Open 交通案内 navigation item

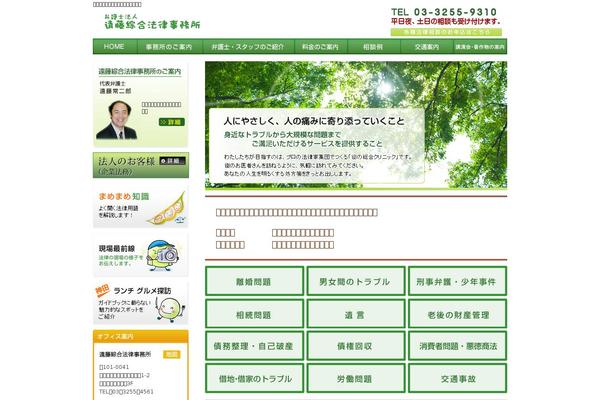pyautogui.click(x=427, y=46)
